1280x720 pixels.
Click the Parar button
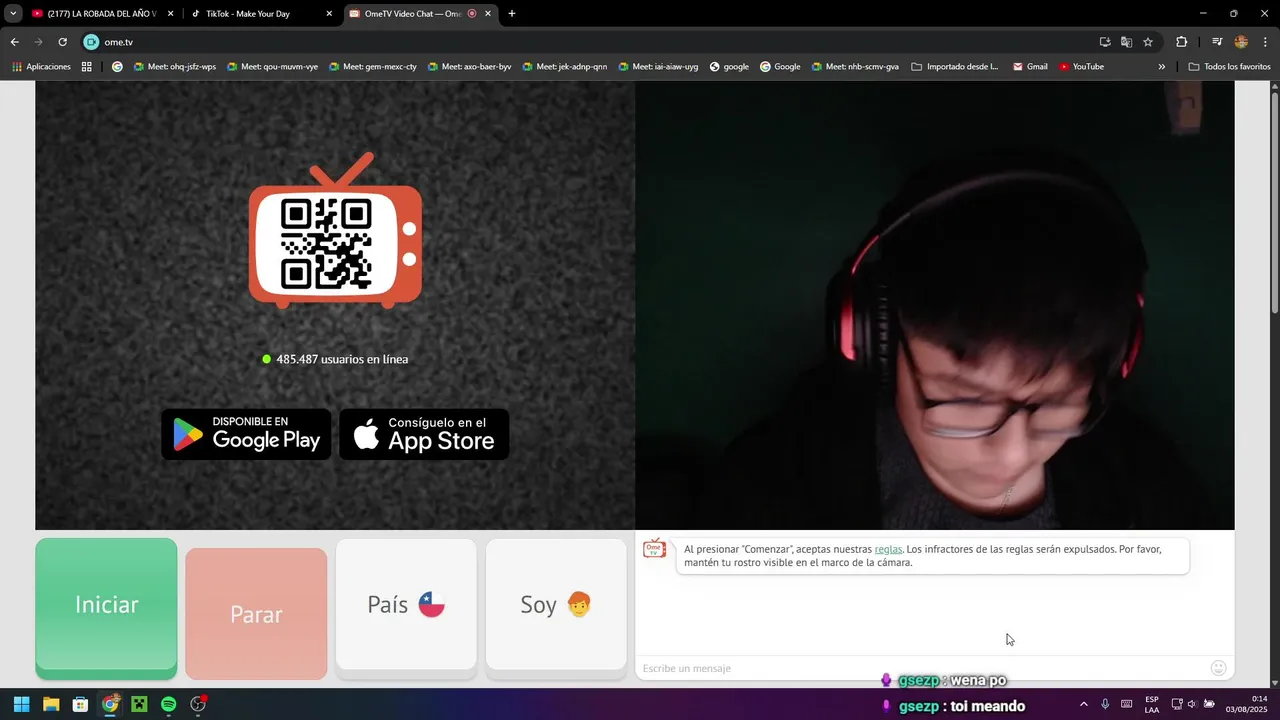click(x=256, y=614)
